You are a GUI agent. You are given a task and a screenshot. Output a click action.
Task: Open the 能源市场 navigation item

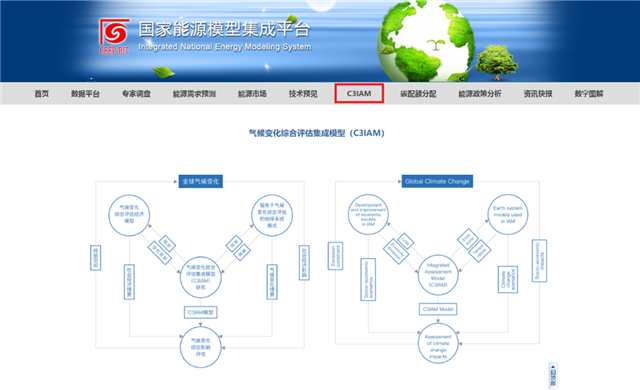click(252, 94)
